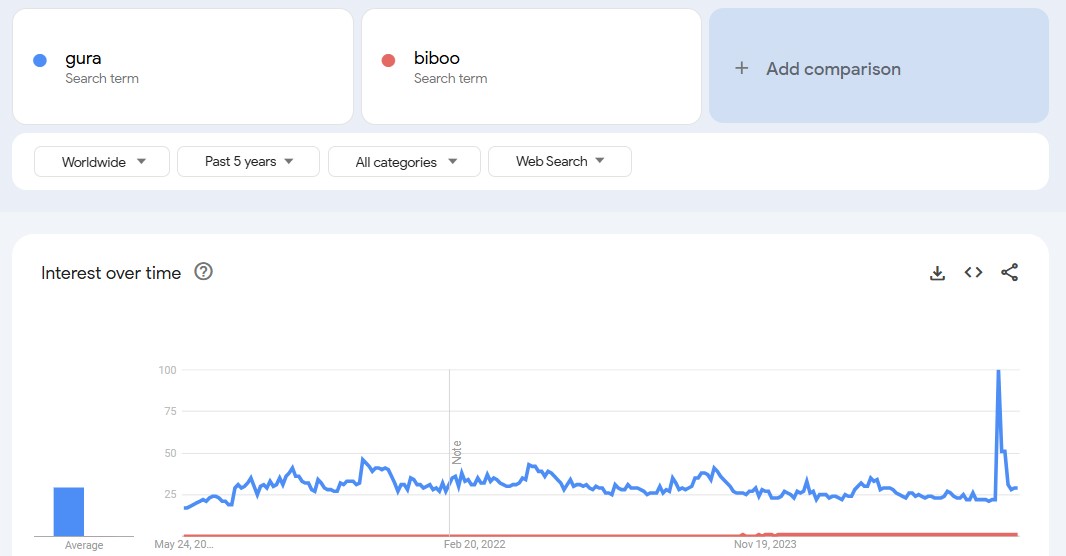Click the blue dot next to gura
This screenshot has width=1066, height=556.
[40, 60]
